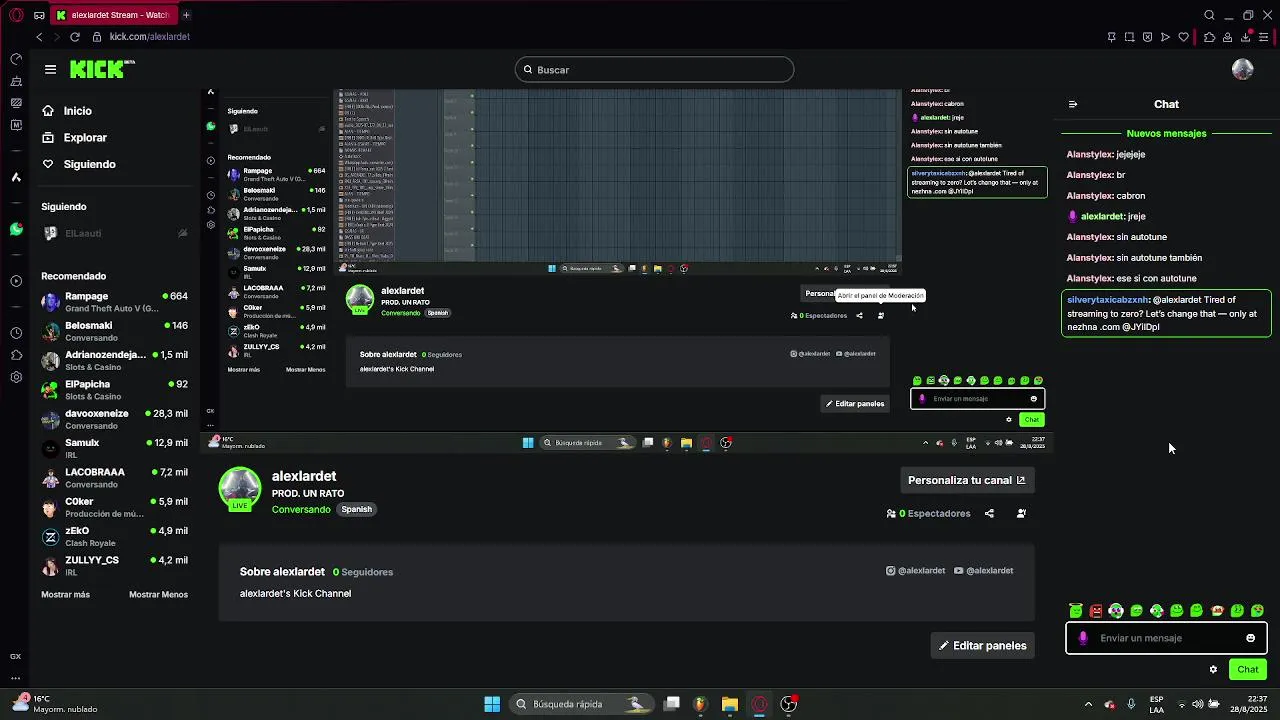Open recommended channel Belosmaki
1280x720 pixels.
coord(114,331)
